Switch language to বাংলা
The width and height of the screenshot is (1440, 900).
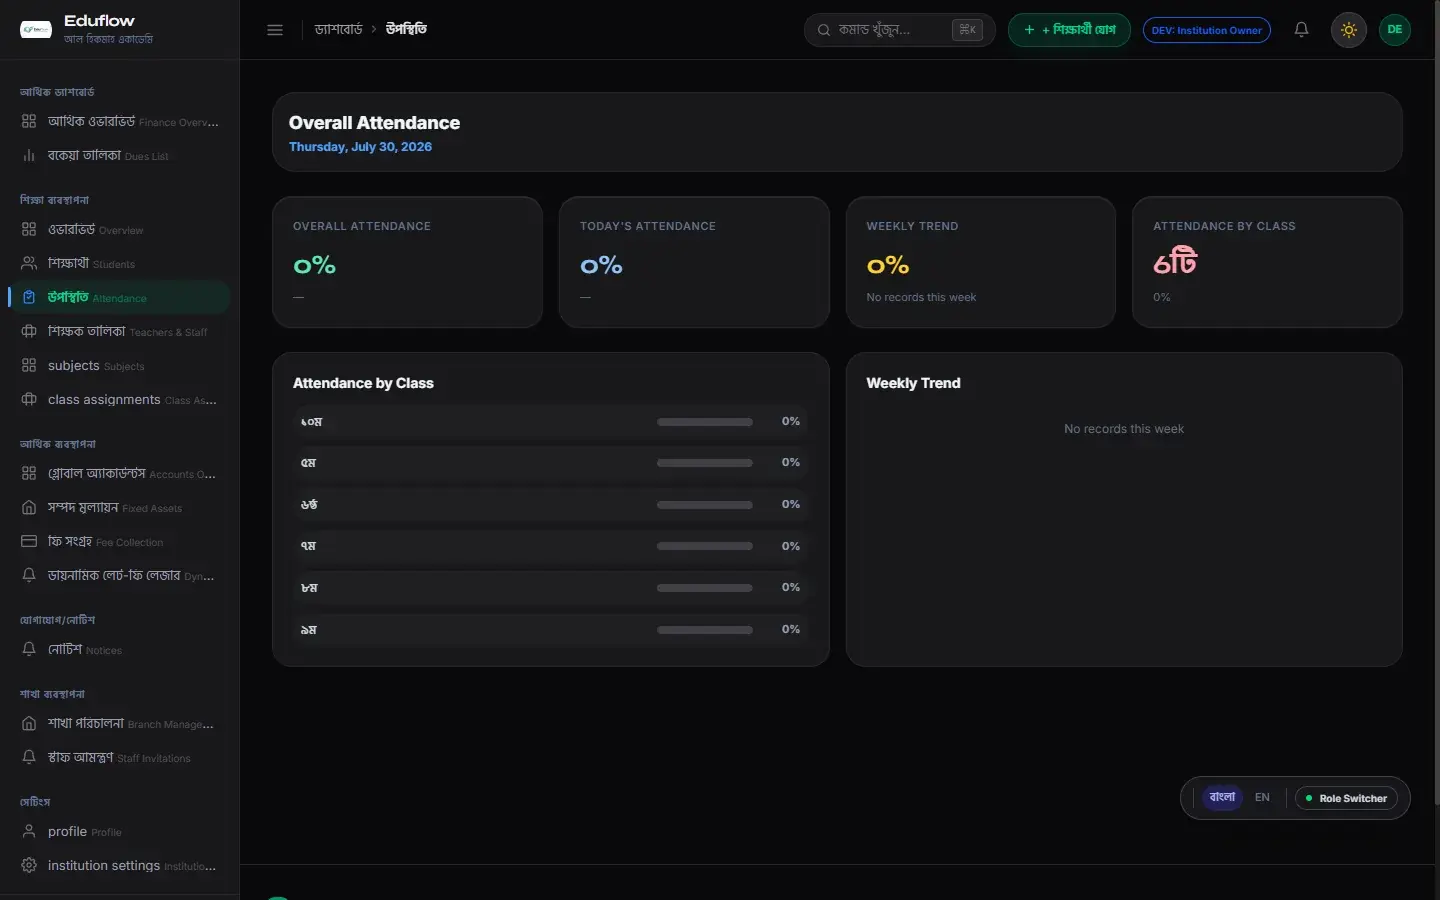(1222, 798)
